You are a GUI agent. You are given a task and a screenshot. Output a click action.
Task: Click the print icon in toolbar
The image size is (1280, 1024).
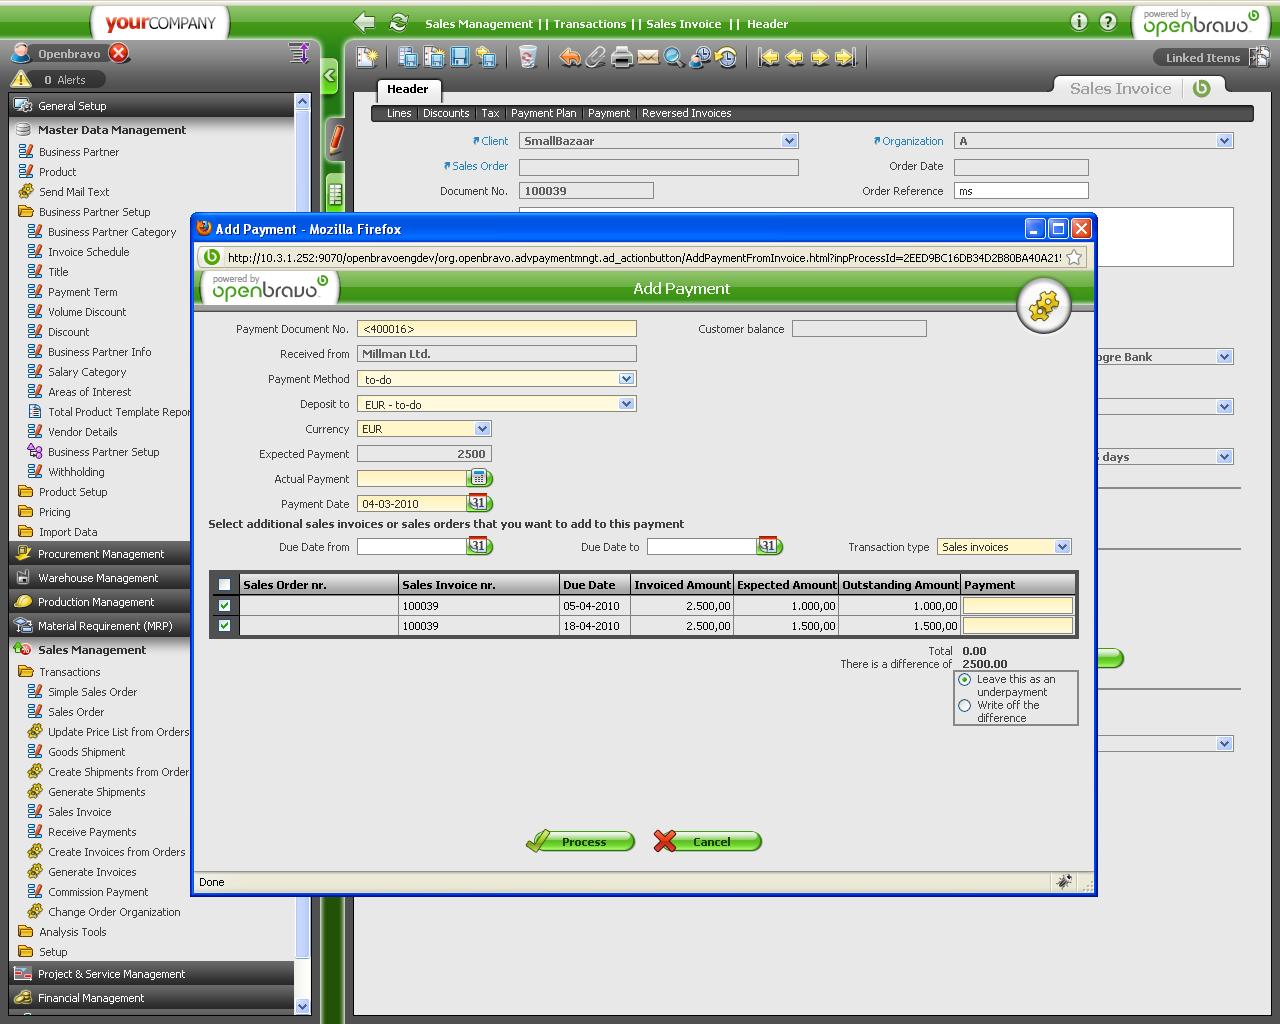tap(622, 58)
